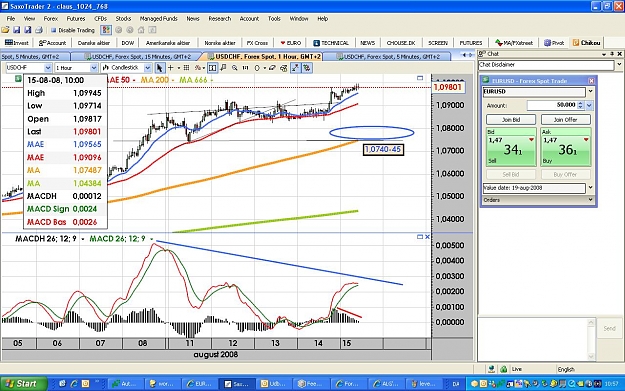This screenshot has width=625, height=391.
Task: Click the Ask Buy price tile
Action: (566, 147)
